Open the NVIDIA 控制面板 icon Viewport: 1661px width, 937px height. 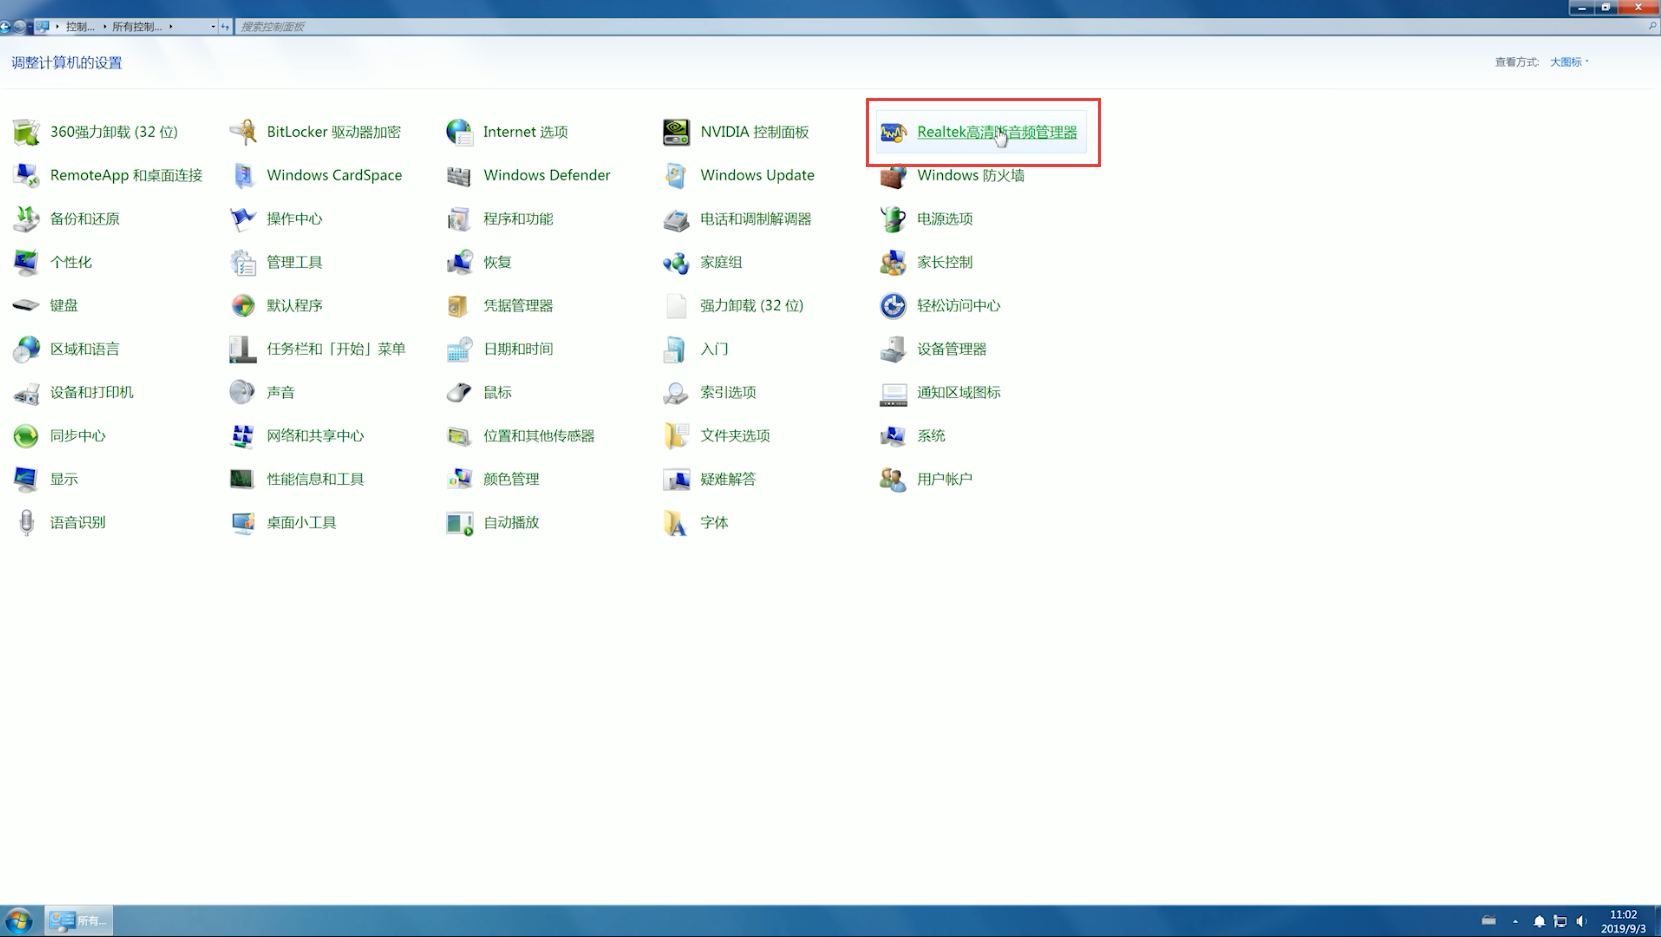(x=676, y=132)
